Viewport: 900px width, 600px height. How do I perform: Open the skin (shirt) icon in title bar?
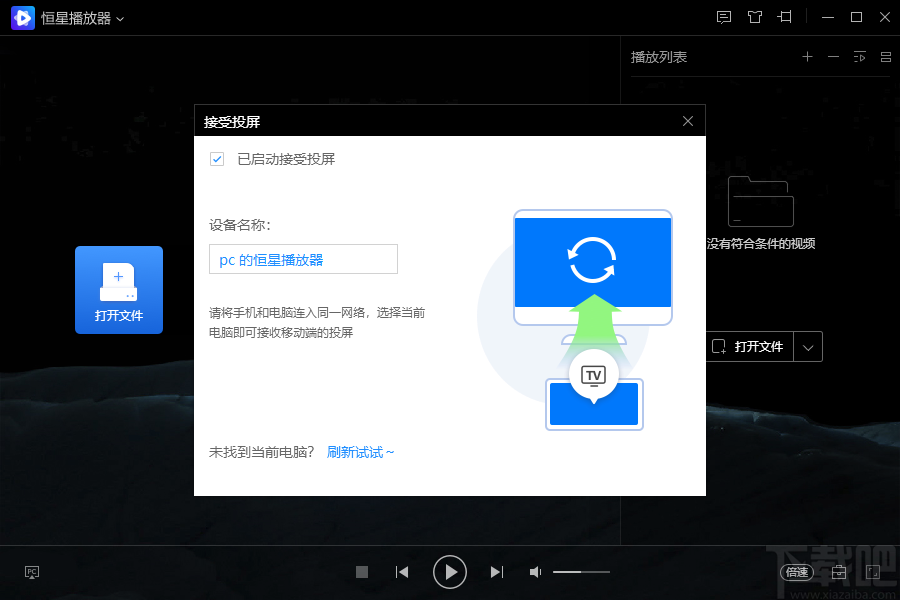(x=755, y=17)
